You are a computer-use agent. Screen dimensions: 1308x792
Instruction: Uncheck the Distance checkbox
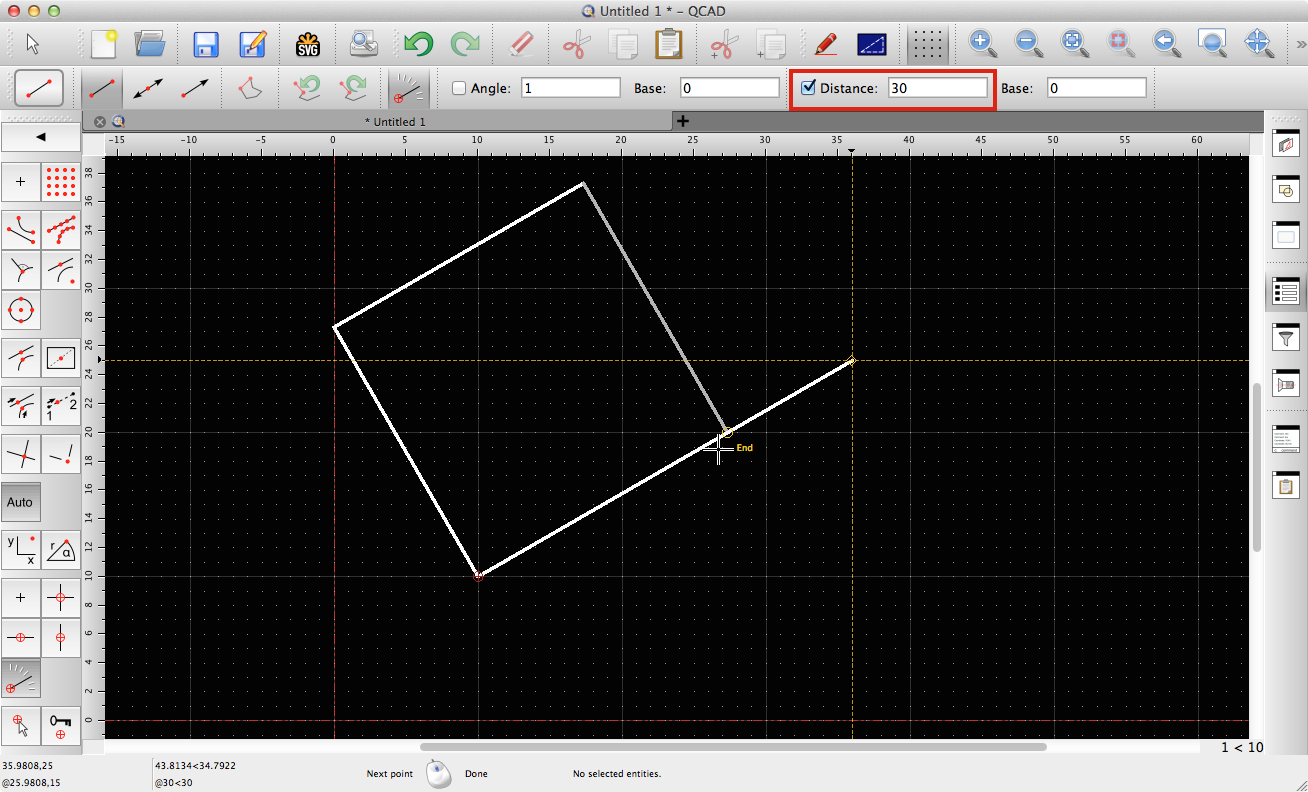tap(808, 88)
